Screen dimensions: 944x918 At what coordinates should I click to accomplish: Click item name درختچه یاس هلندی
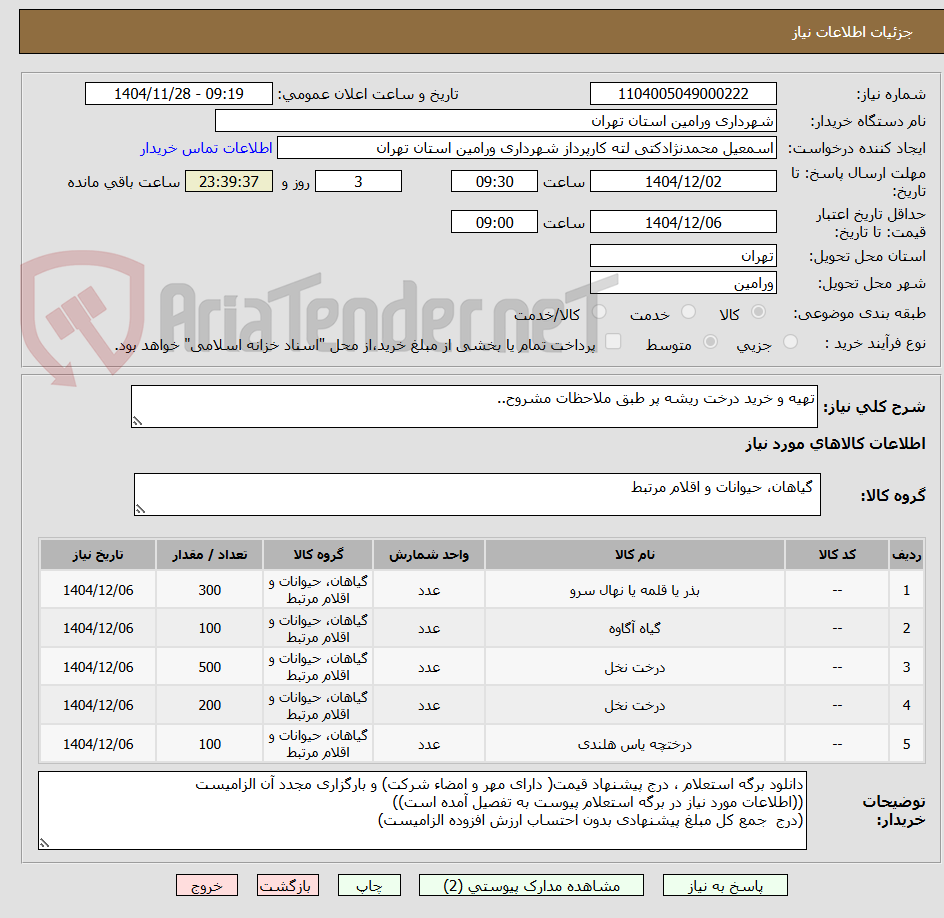tap(635, 744)
